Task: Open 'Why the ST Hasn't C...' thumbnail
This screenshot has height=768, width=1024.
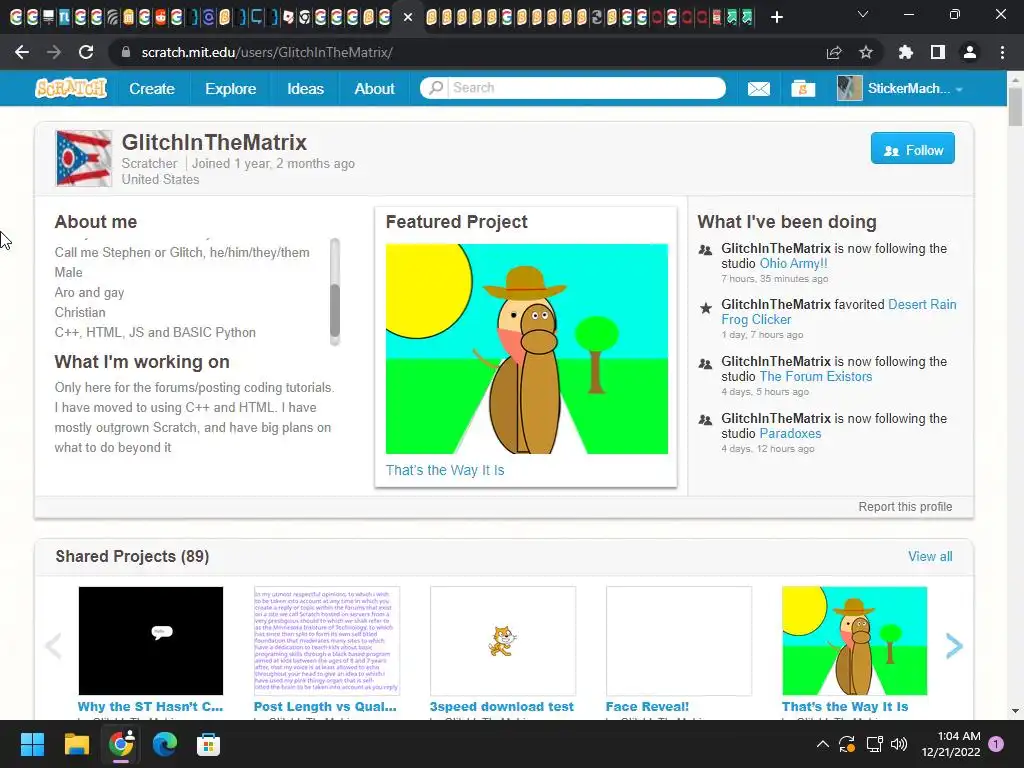Action: point(151,641)
